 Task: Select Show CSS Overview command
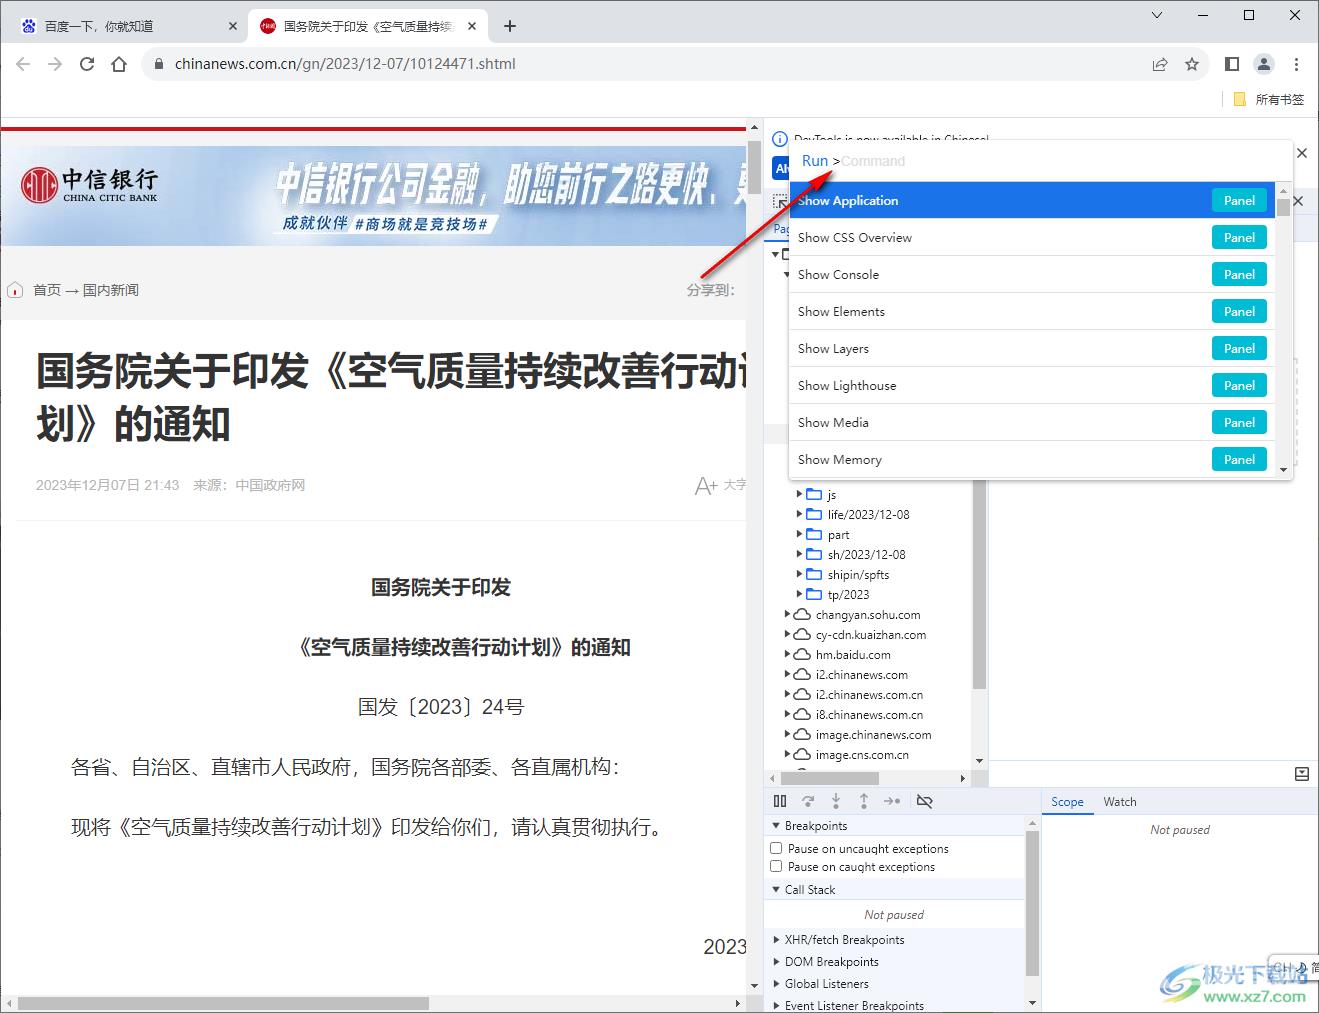[x=1032, y=237]
